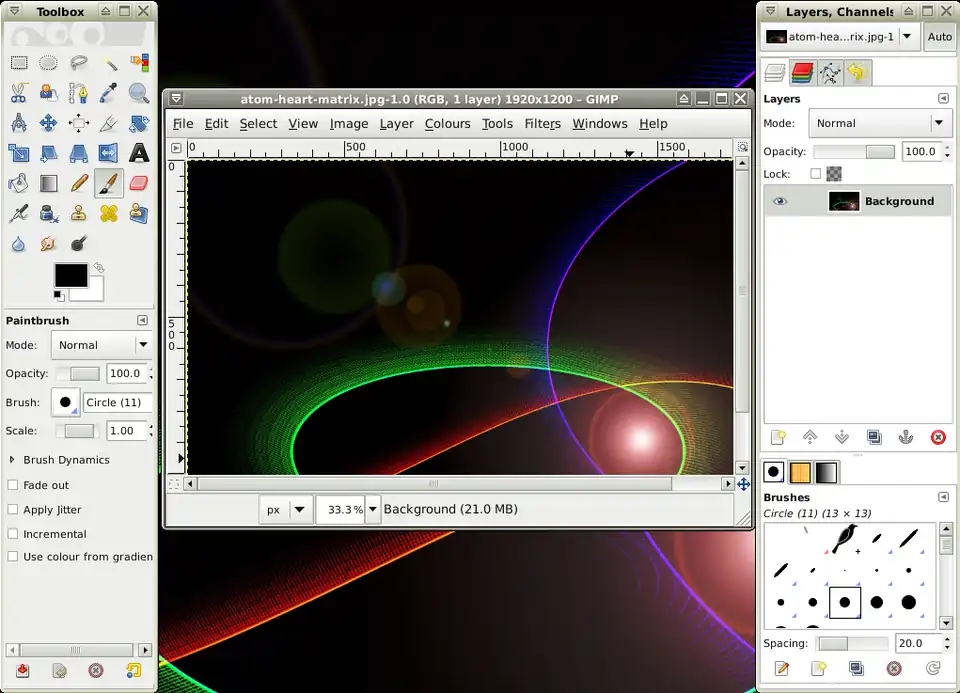Select the Text tool
The image size is (960, 693).
tap(139, 153)
